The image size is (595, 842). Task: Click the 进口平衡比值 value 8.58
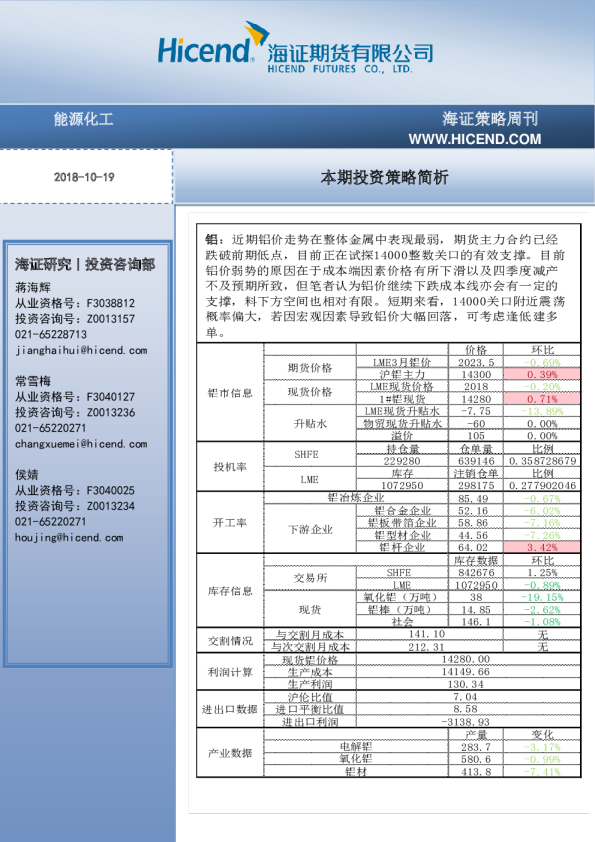466,709
